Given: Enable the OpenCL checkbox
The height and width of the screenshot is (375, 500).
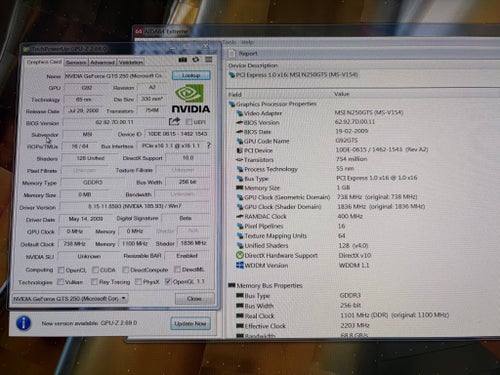Looking at the screenshot, I should [x=61, y=270].
